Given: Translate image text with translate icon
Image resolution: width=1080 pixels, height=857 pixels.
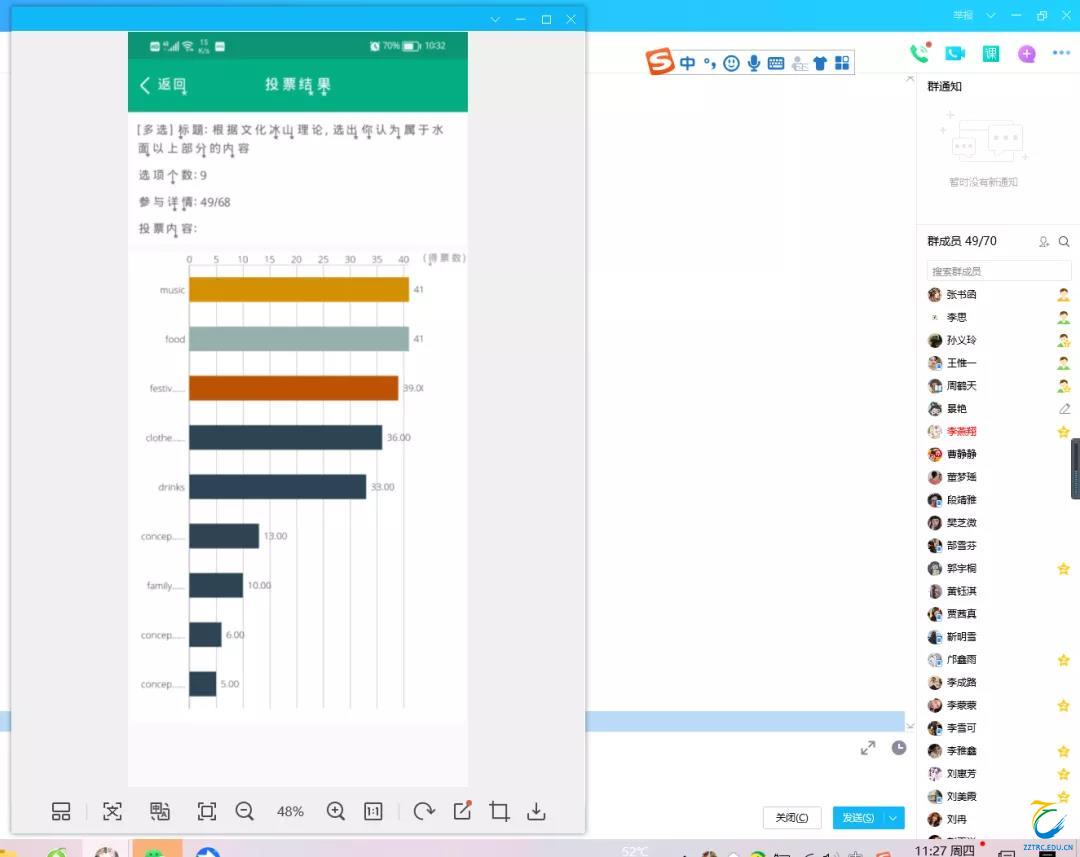Looking at the screenshot, I should tap(159, 811).
